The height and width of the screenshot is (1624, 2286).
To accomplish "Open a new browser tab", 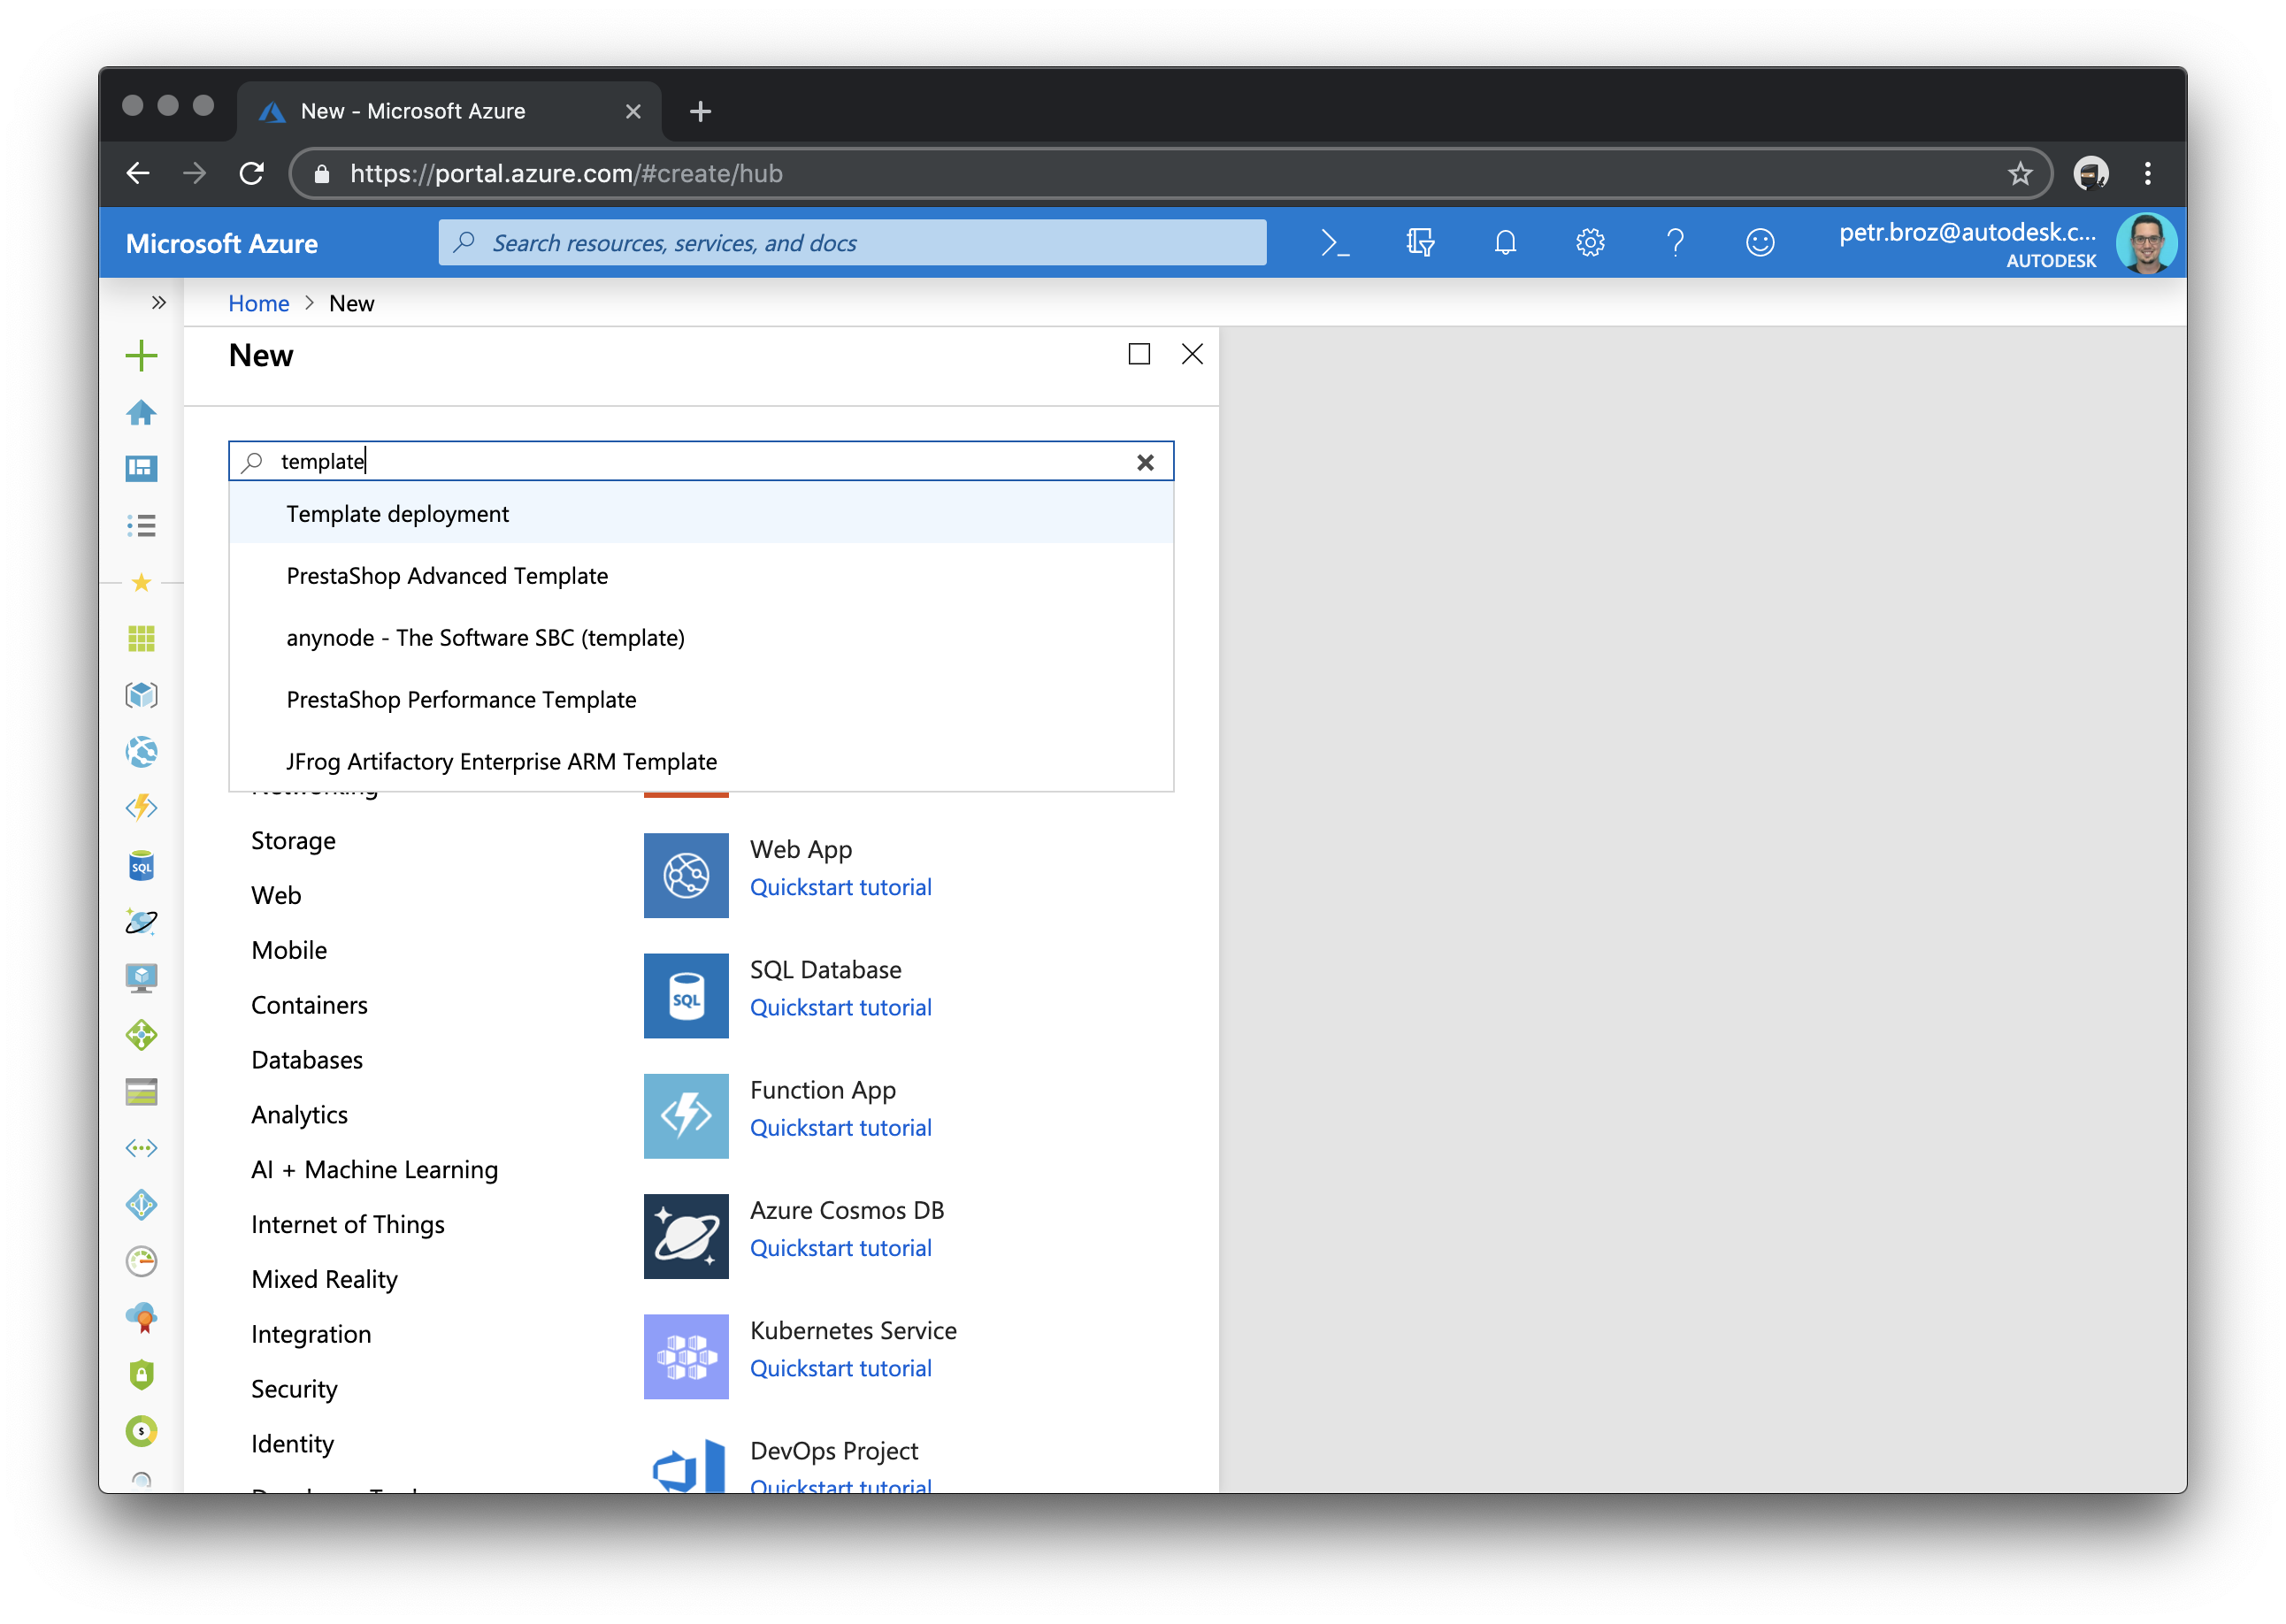I will (x=700, y=111).
